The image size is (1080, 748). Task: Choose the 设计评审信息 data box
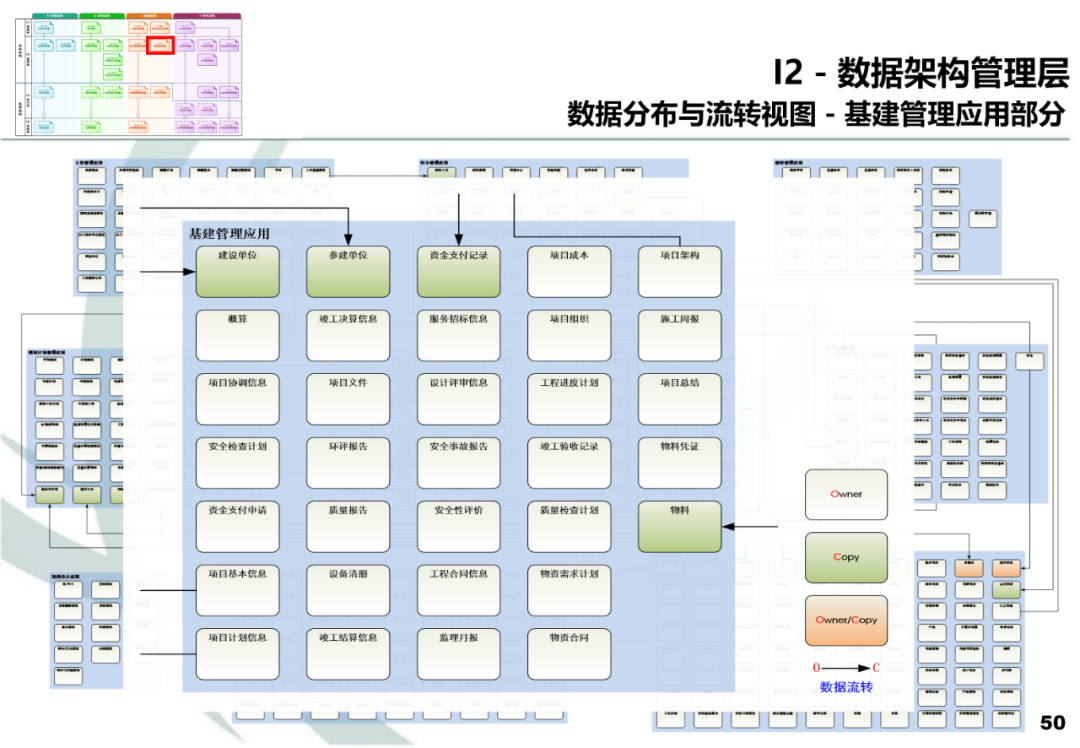[x=459, y=399]
